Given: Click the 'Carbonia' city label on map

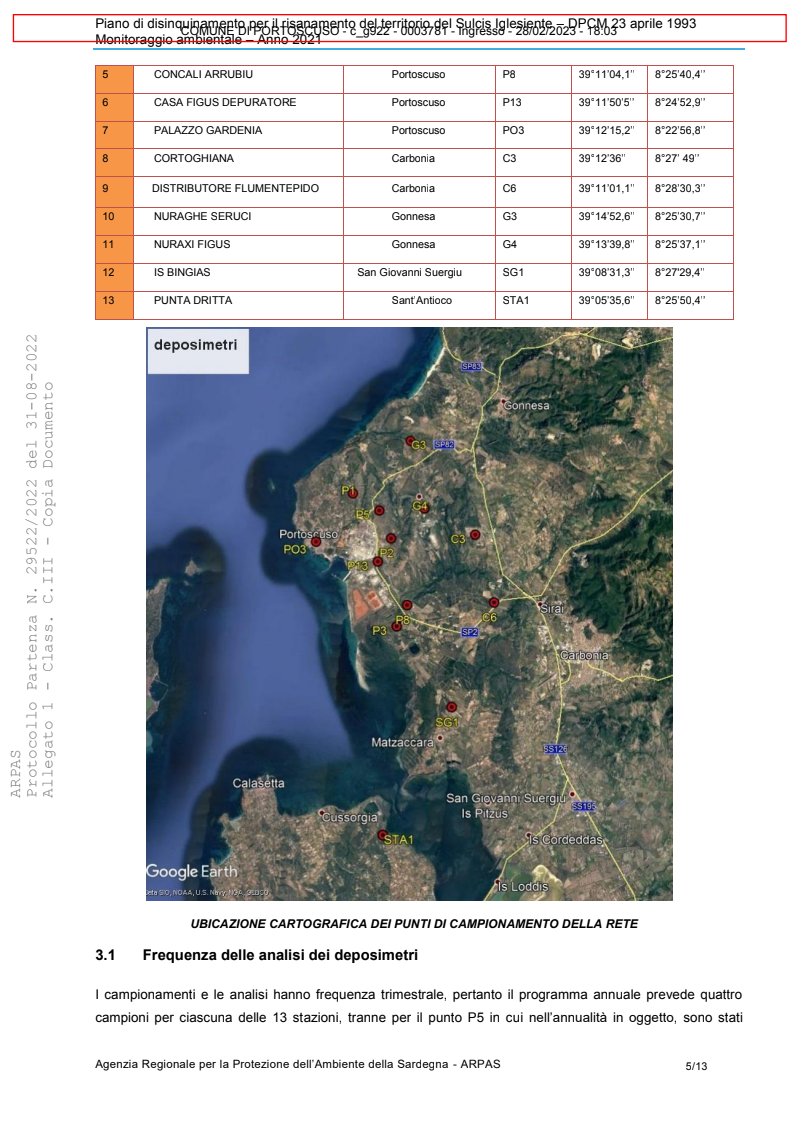Looking at the screenshot, I should [x=584, y=655].
